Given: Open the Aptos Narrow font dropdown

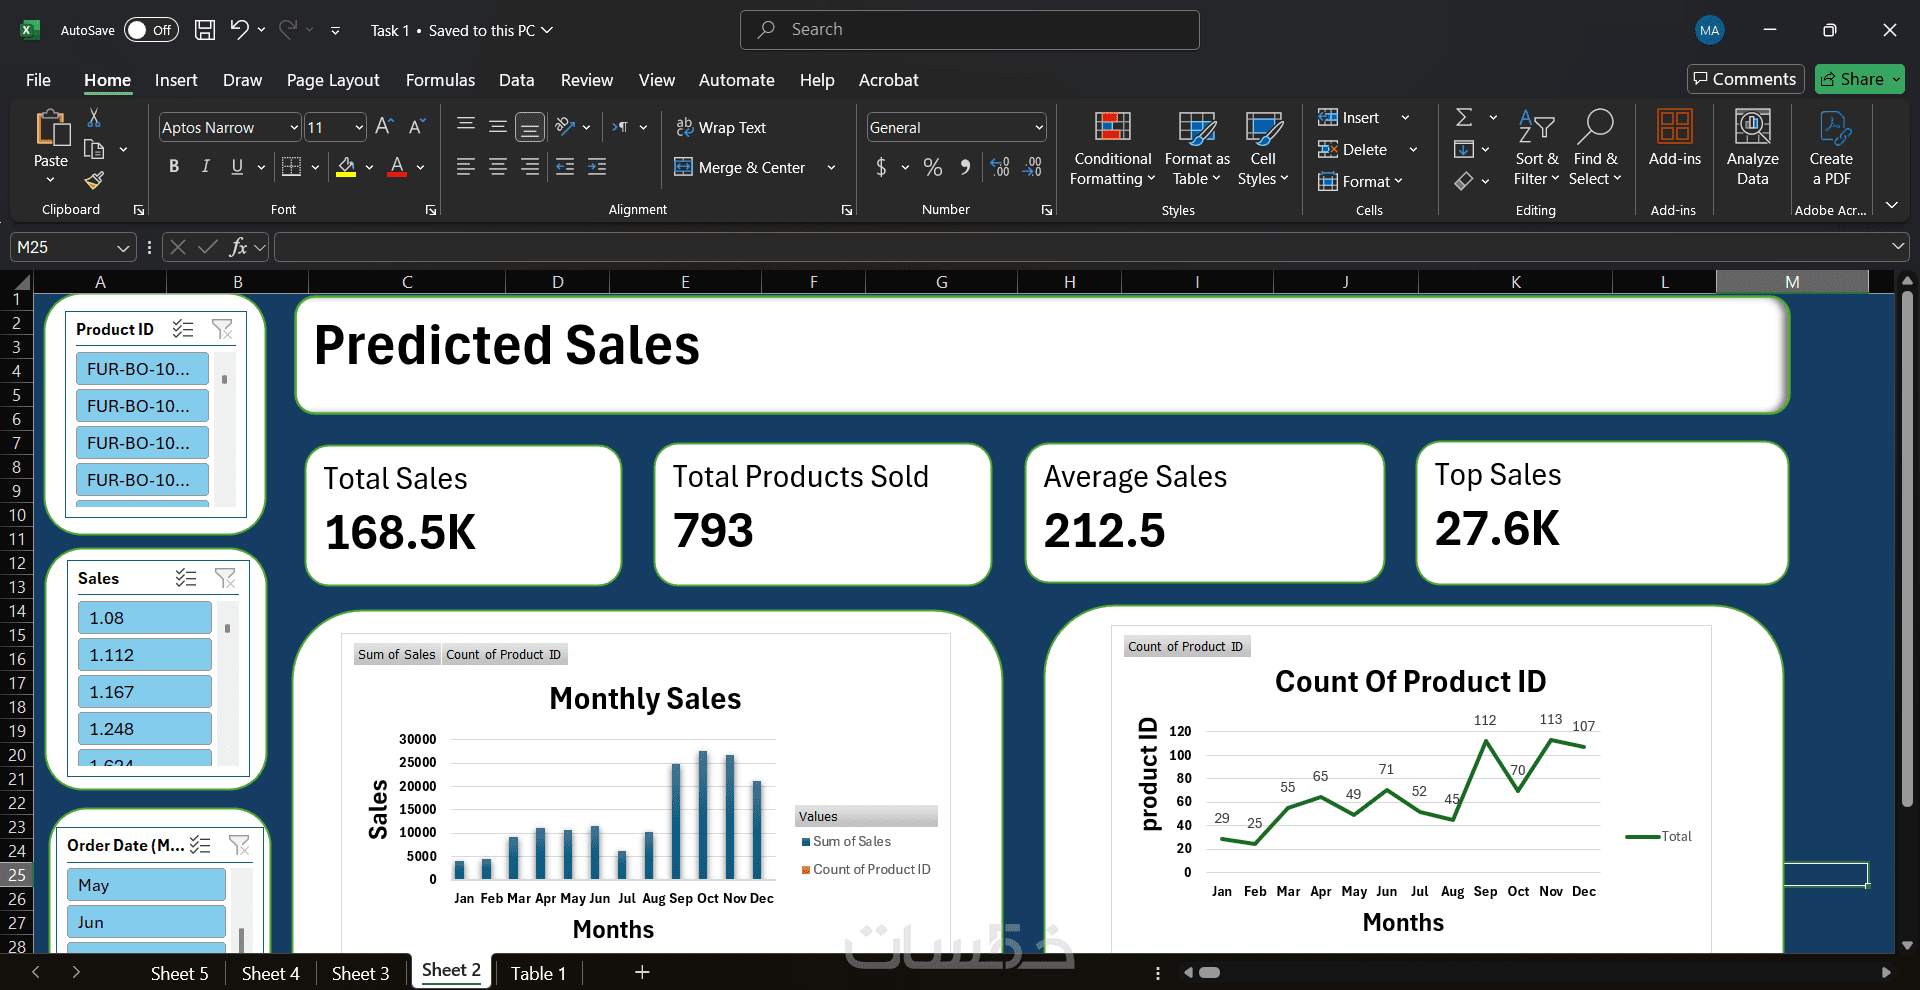Looking at the screenshot, I should point(294,128).
